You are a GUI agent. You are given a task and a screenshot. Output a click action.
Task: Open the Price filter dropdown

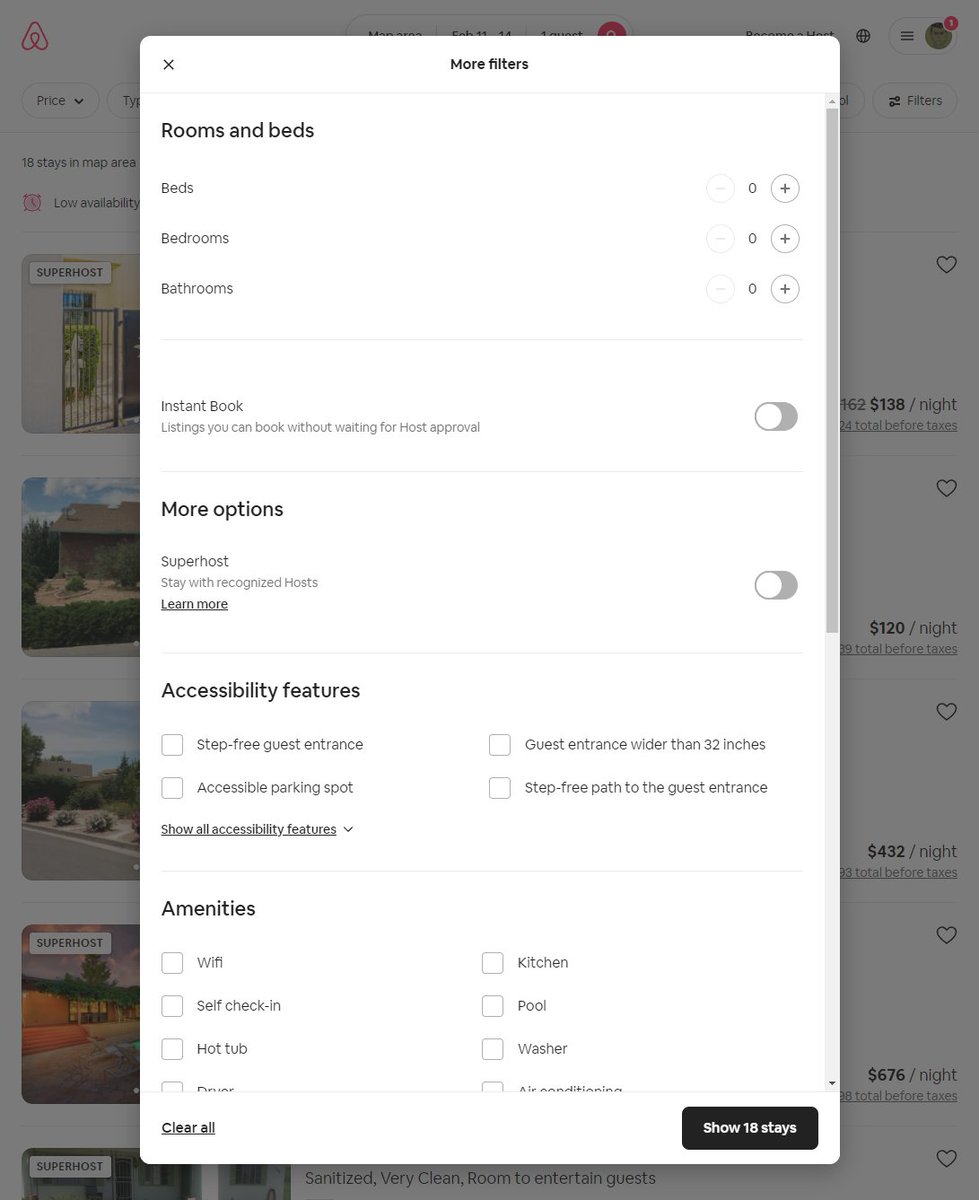pos(60,101)
